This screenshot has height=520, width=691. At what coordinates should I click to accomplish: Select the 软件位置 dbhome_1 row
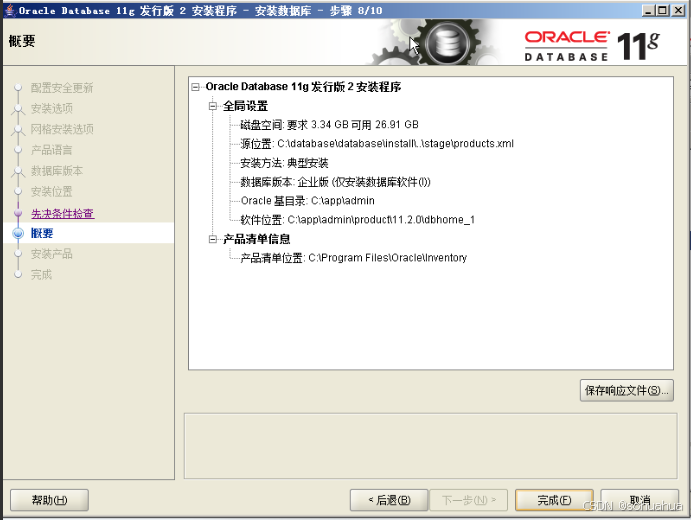coord(357,220)
